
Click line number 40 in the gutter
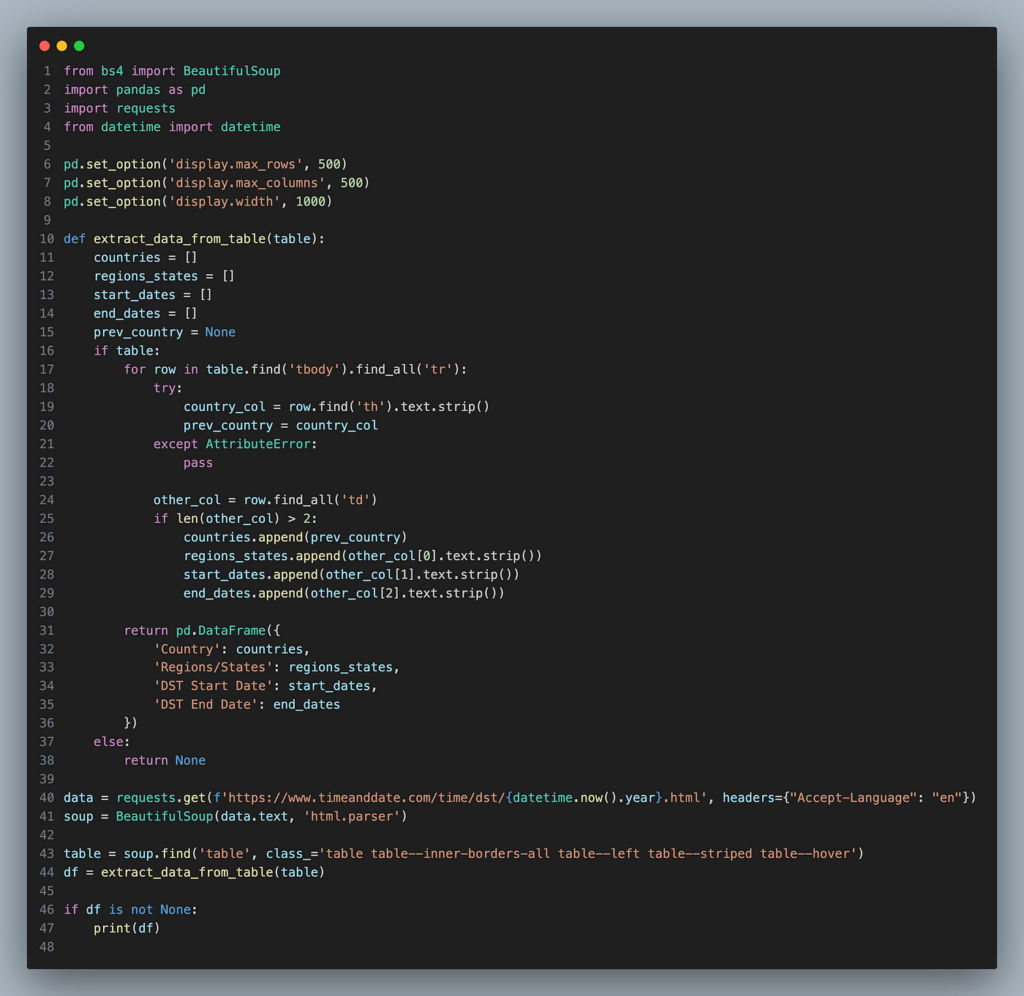coord(47,798)
